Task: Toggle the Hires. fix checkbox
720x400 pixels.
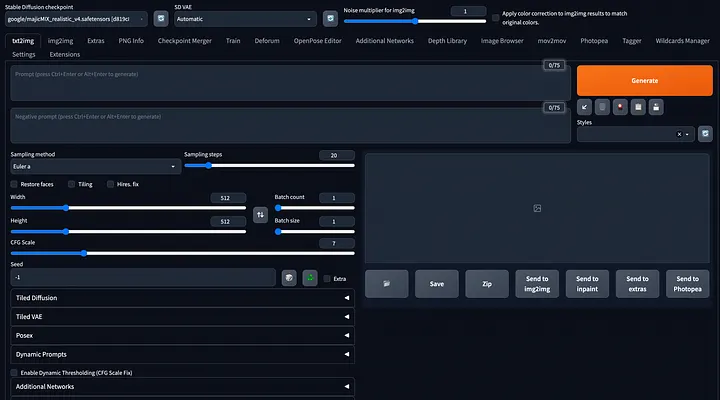Action: click(x=109, y=184)
